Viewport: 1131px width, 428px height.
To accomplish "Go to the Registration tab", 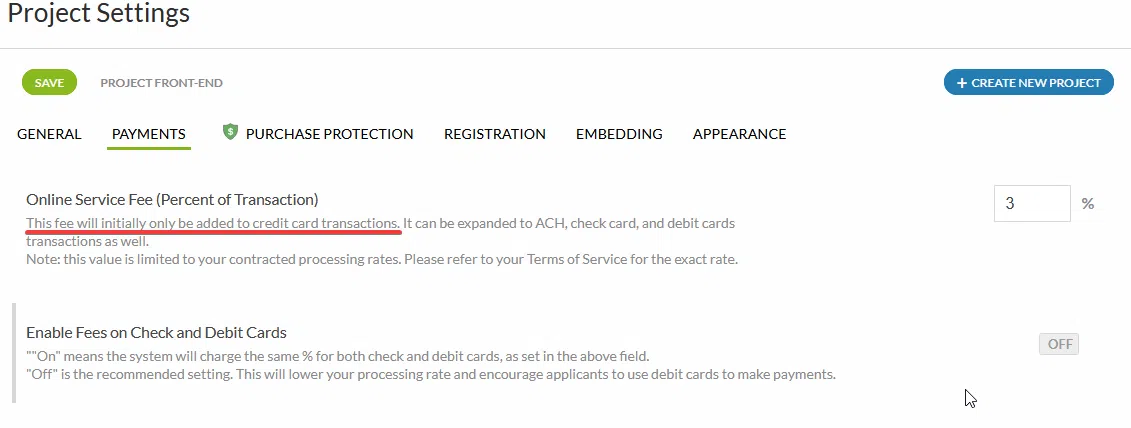I will 494,134.
